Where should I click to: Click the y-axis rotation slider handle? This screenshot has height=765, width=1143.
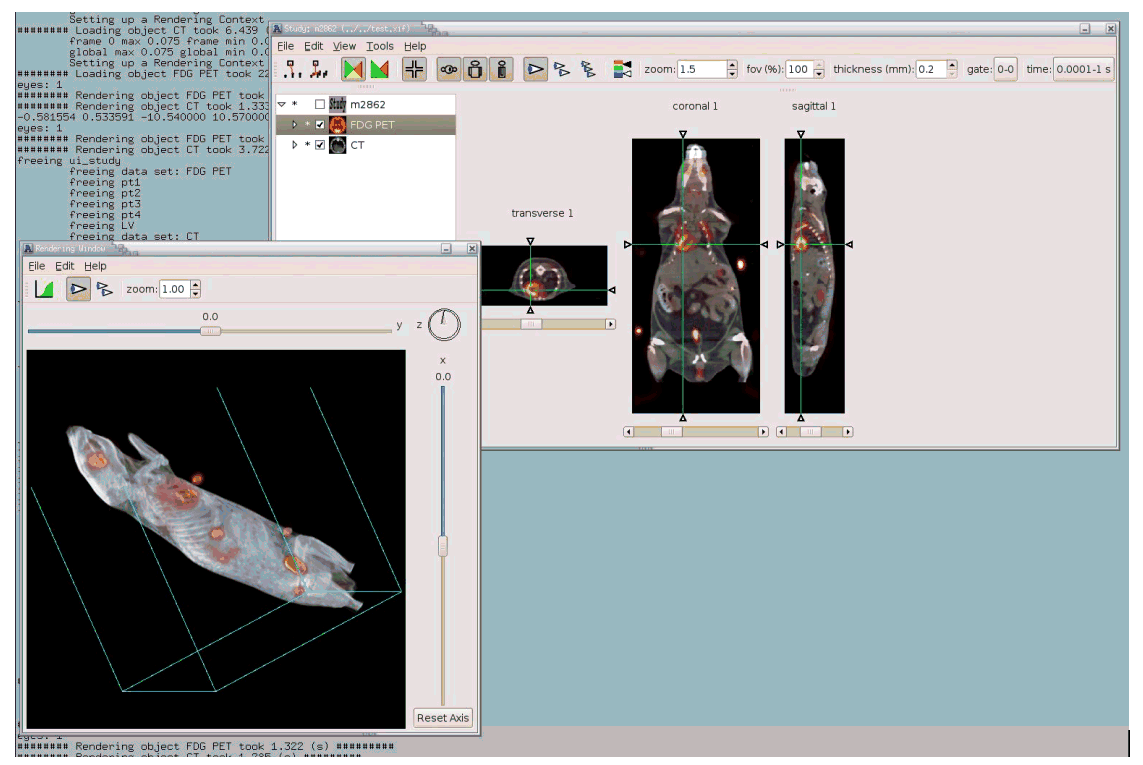[x=210, y=331]
